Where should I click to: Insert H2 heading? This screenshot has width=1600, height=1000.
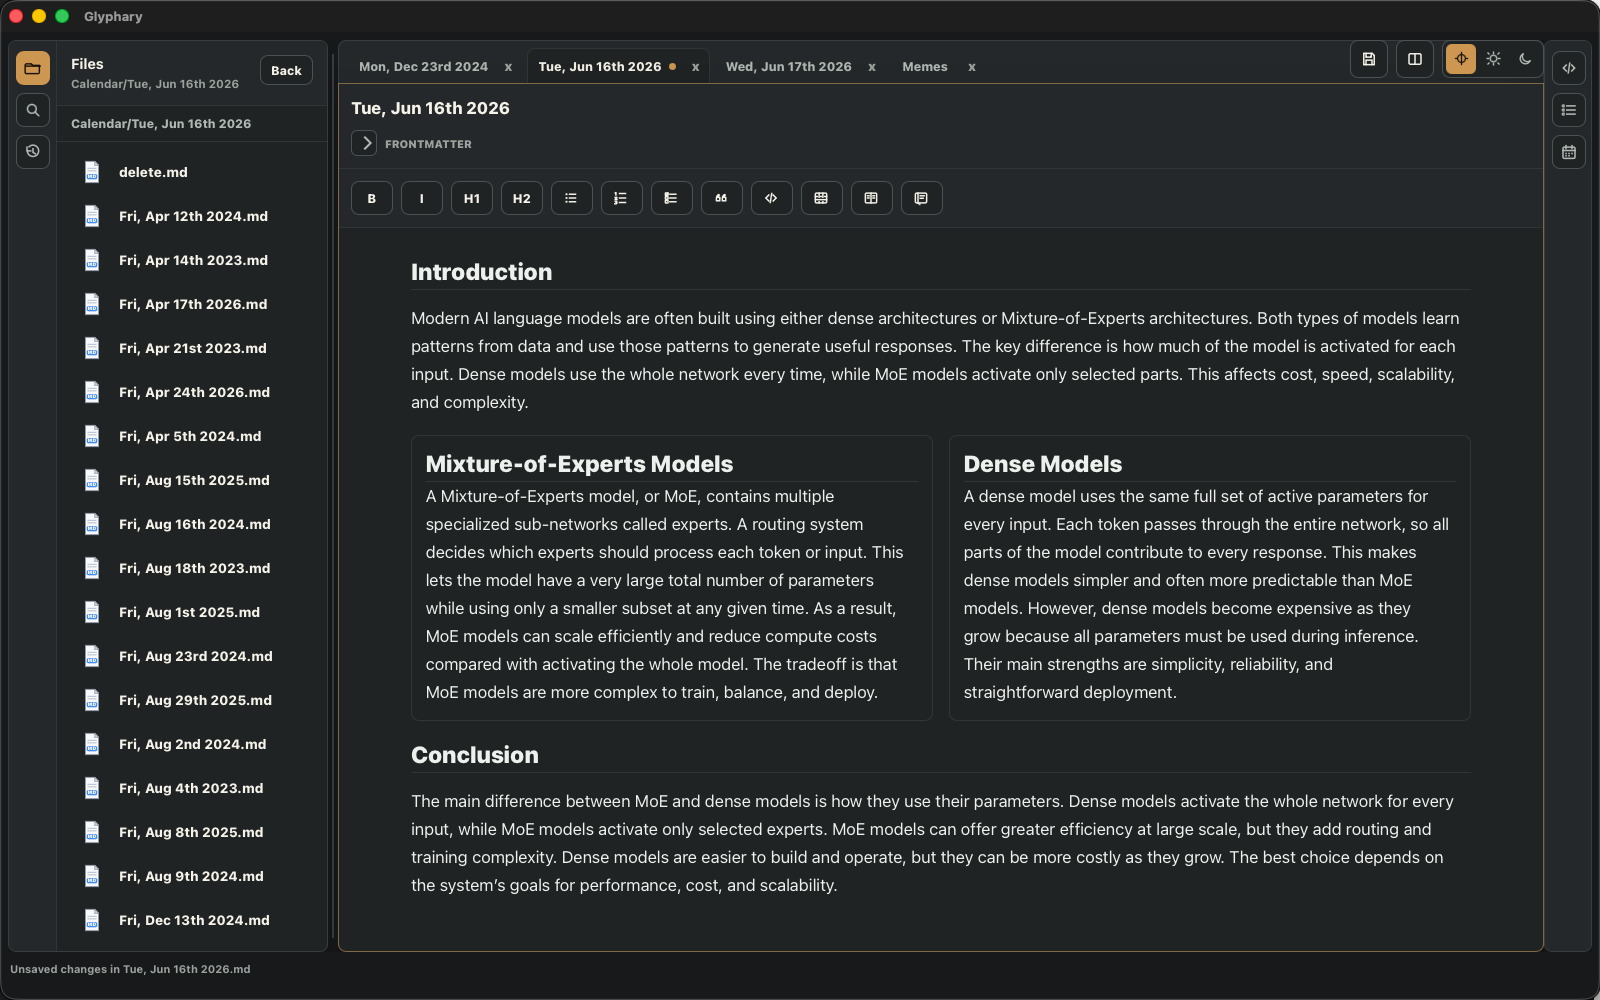click(x=522, y=198)
